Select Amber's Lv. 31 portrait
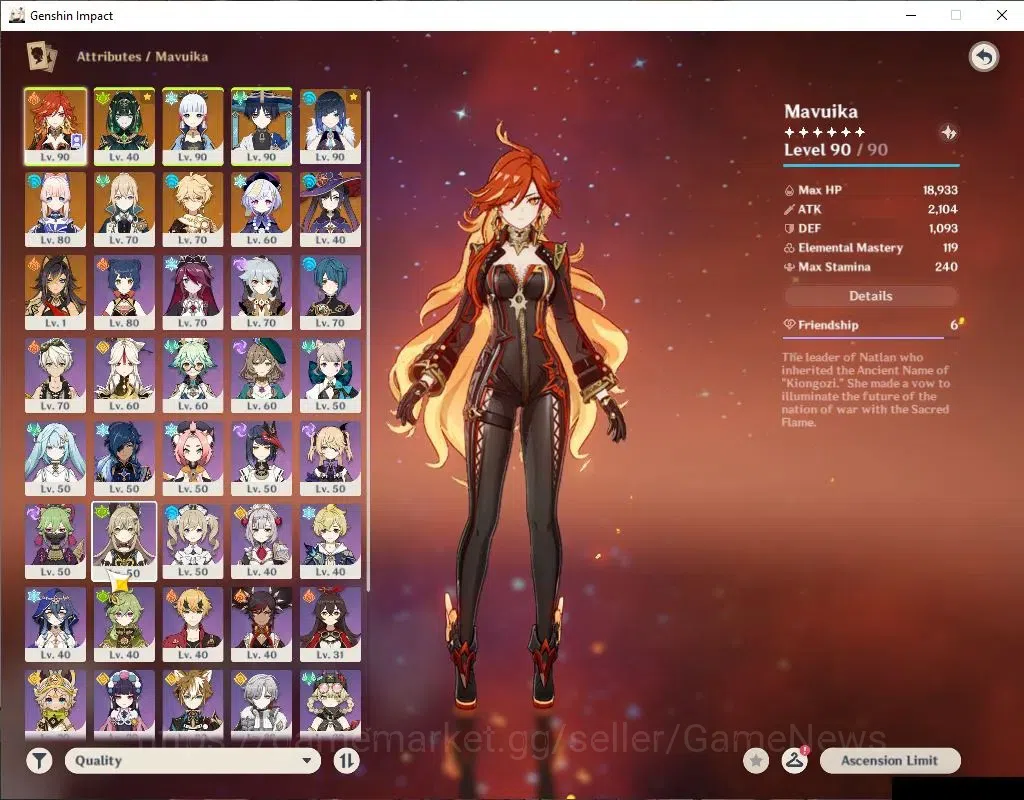This screenshot has width=1024, height=800. click(330, 624)
